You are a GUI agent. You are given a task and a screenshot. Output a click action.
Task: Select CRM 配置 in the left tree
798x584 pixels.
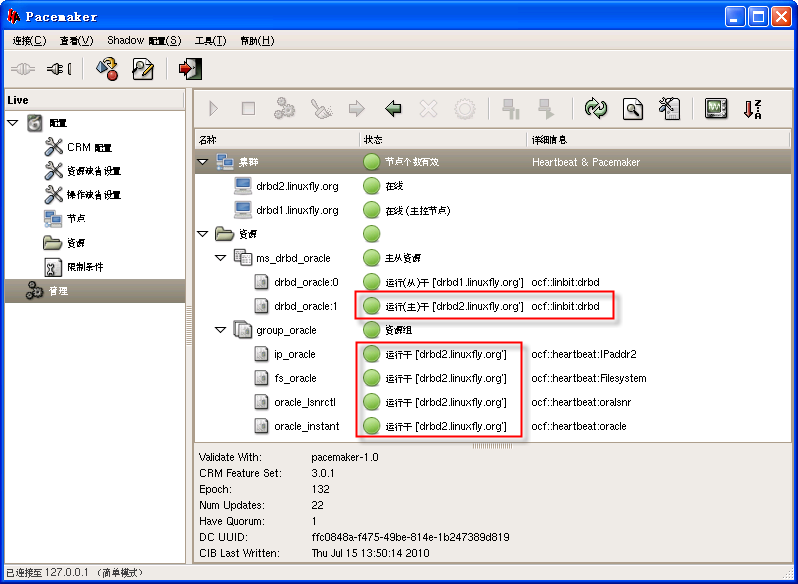pos(89,147)
